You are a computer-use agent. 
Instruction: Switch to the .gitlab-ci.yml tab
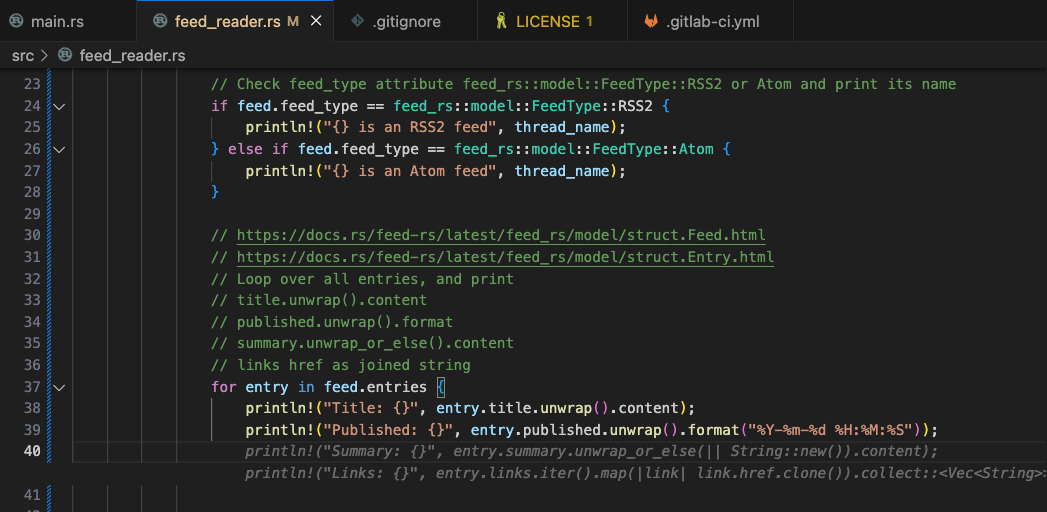click(710, 21)
